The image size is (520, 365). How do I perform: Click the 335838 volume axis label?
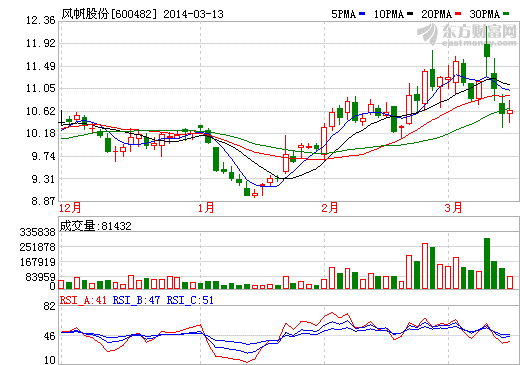[x=37, y=232]
